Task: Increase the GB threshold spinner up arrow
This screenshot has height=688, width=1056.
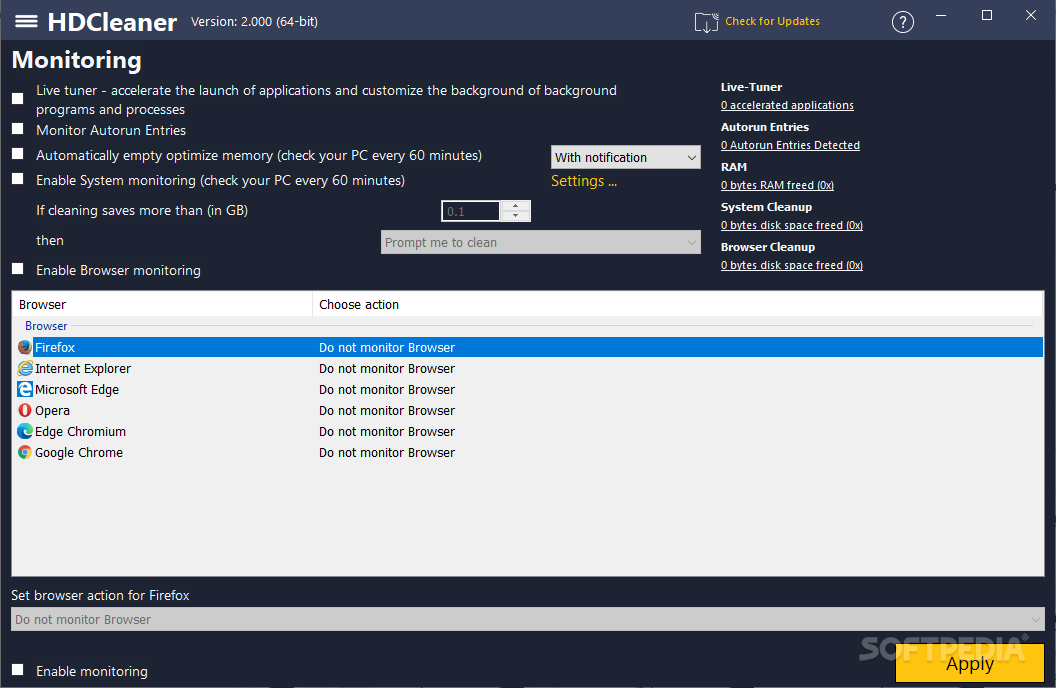Action: (x=516, y=206)
